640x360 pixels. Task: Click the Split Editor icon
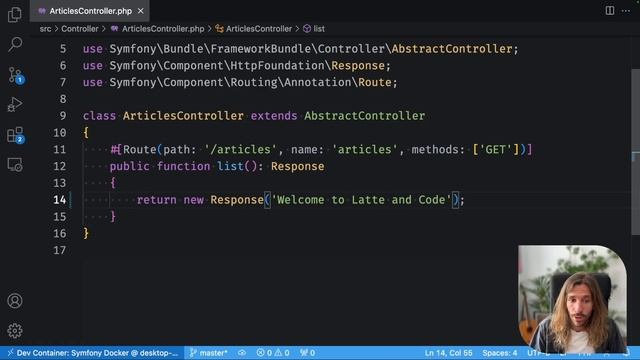610,11
